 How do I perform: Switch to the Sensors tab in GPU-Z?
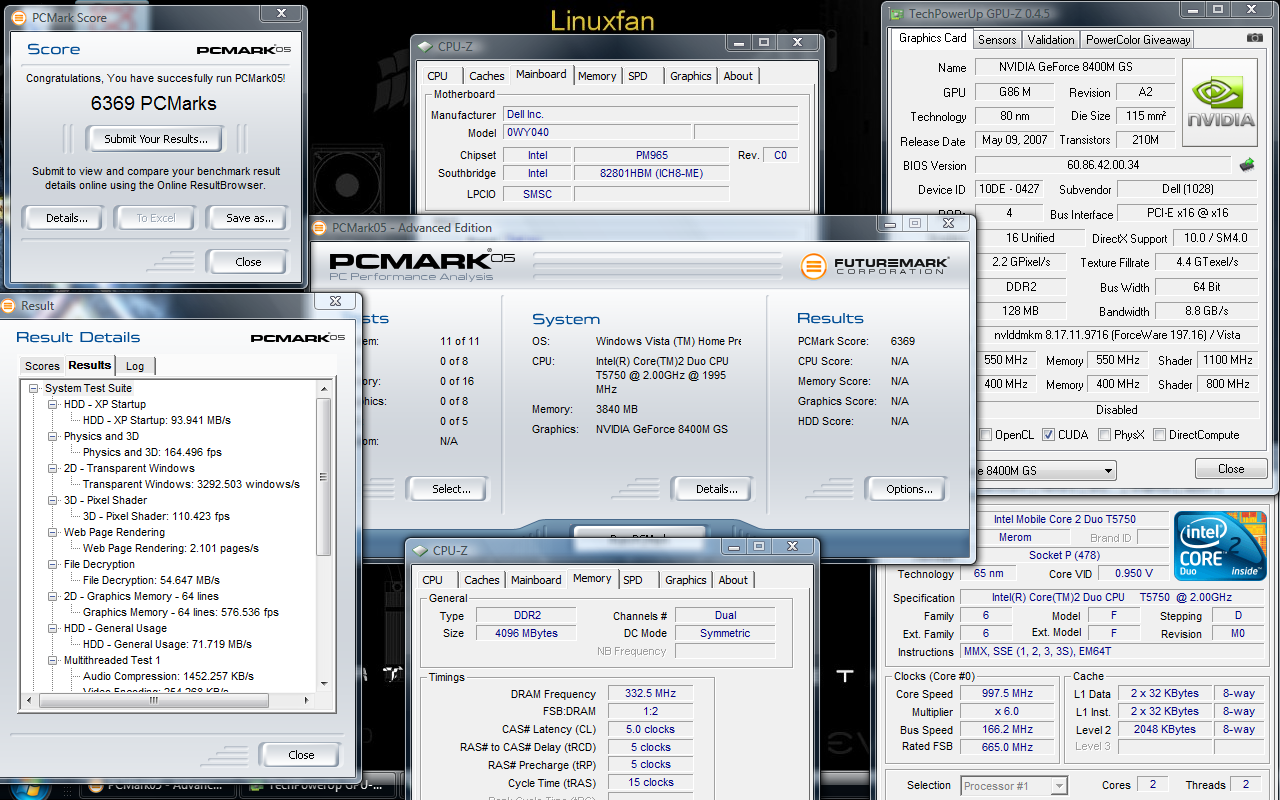[997, 40]
